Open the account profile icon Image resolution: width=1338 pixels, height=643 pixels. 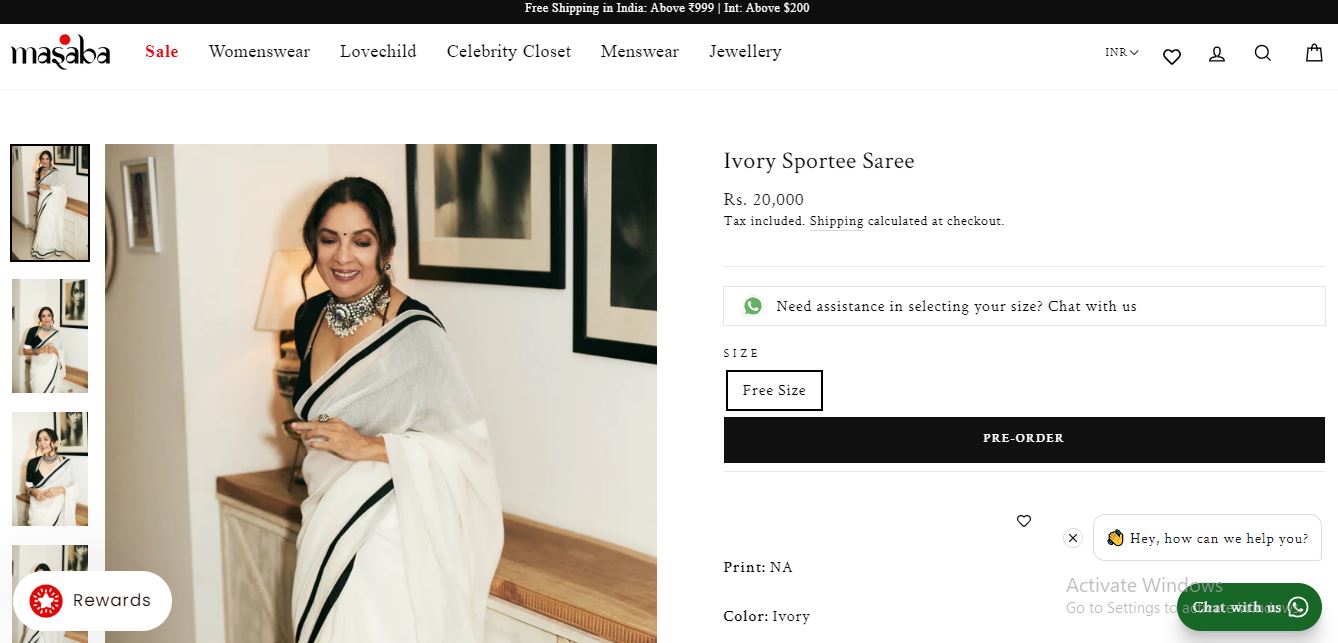(x=1217, y=54)
